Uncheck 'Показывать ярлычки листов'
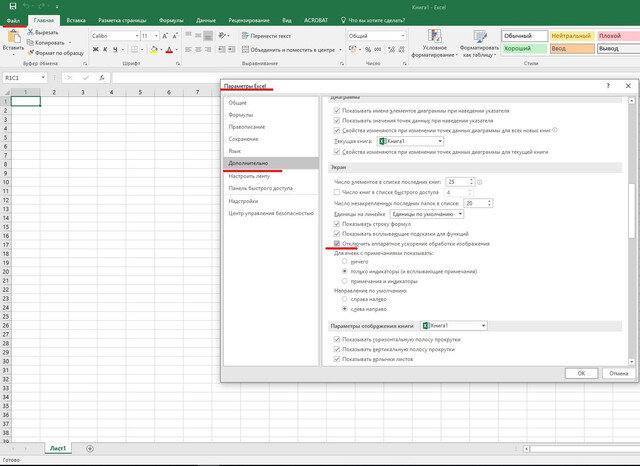Image resolution: width=640 pixels, height=466 pixels. (x=337, y=359)
